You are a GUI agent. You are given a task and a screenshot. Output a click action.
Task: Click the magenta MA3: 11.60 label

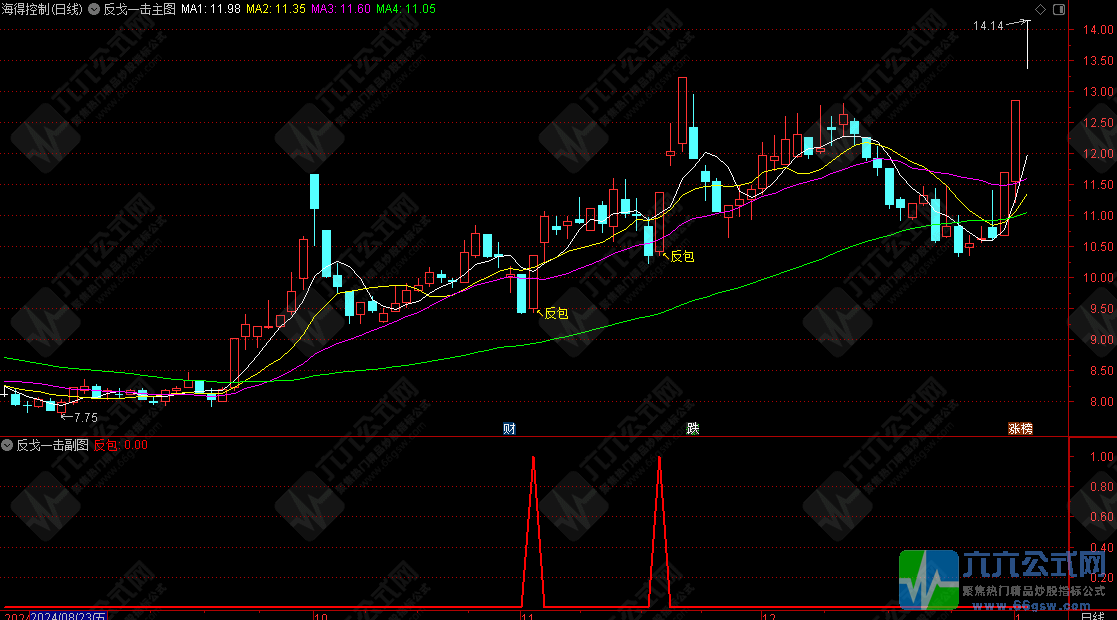[340, 8]
